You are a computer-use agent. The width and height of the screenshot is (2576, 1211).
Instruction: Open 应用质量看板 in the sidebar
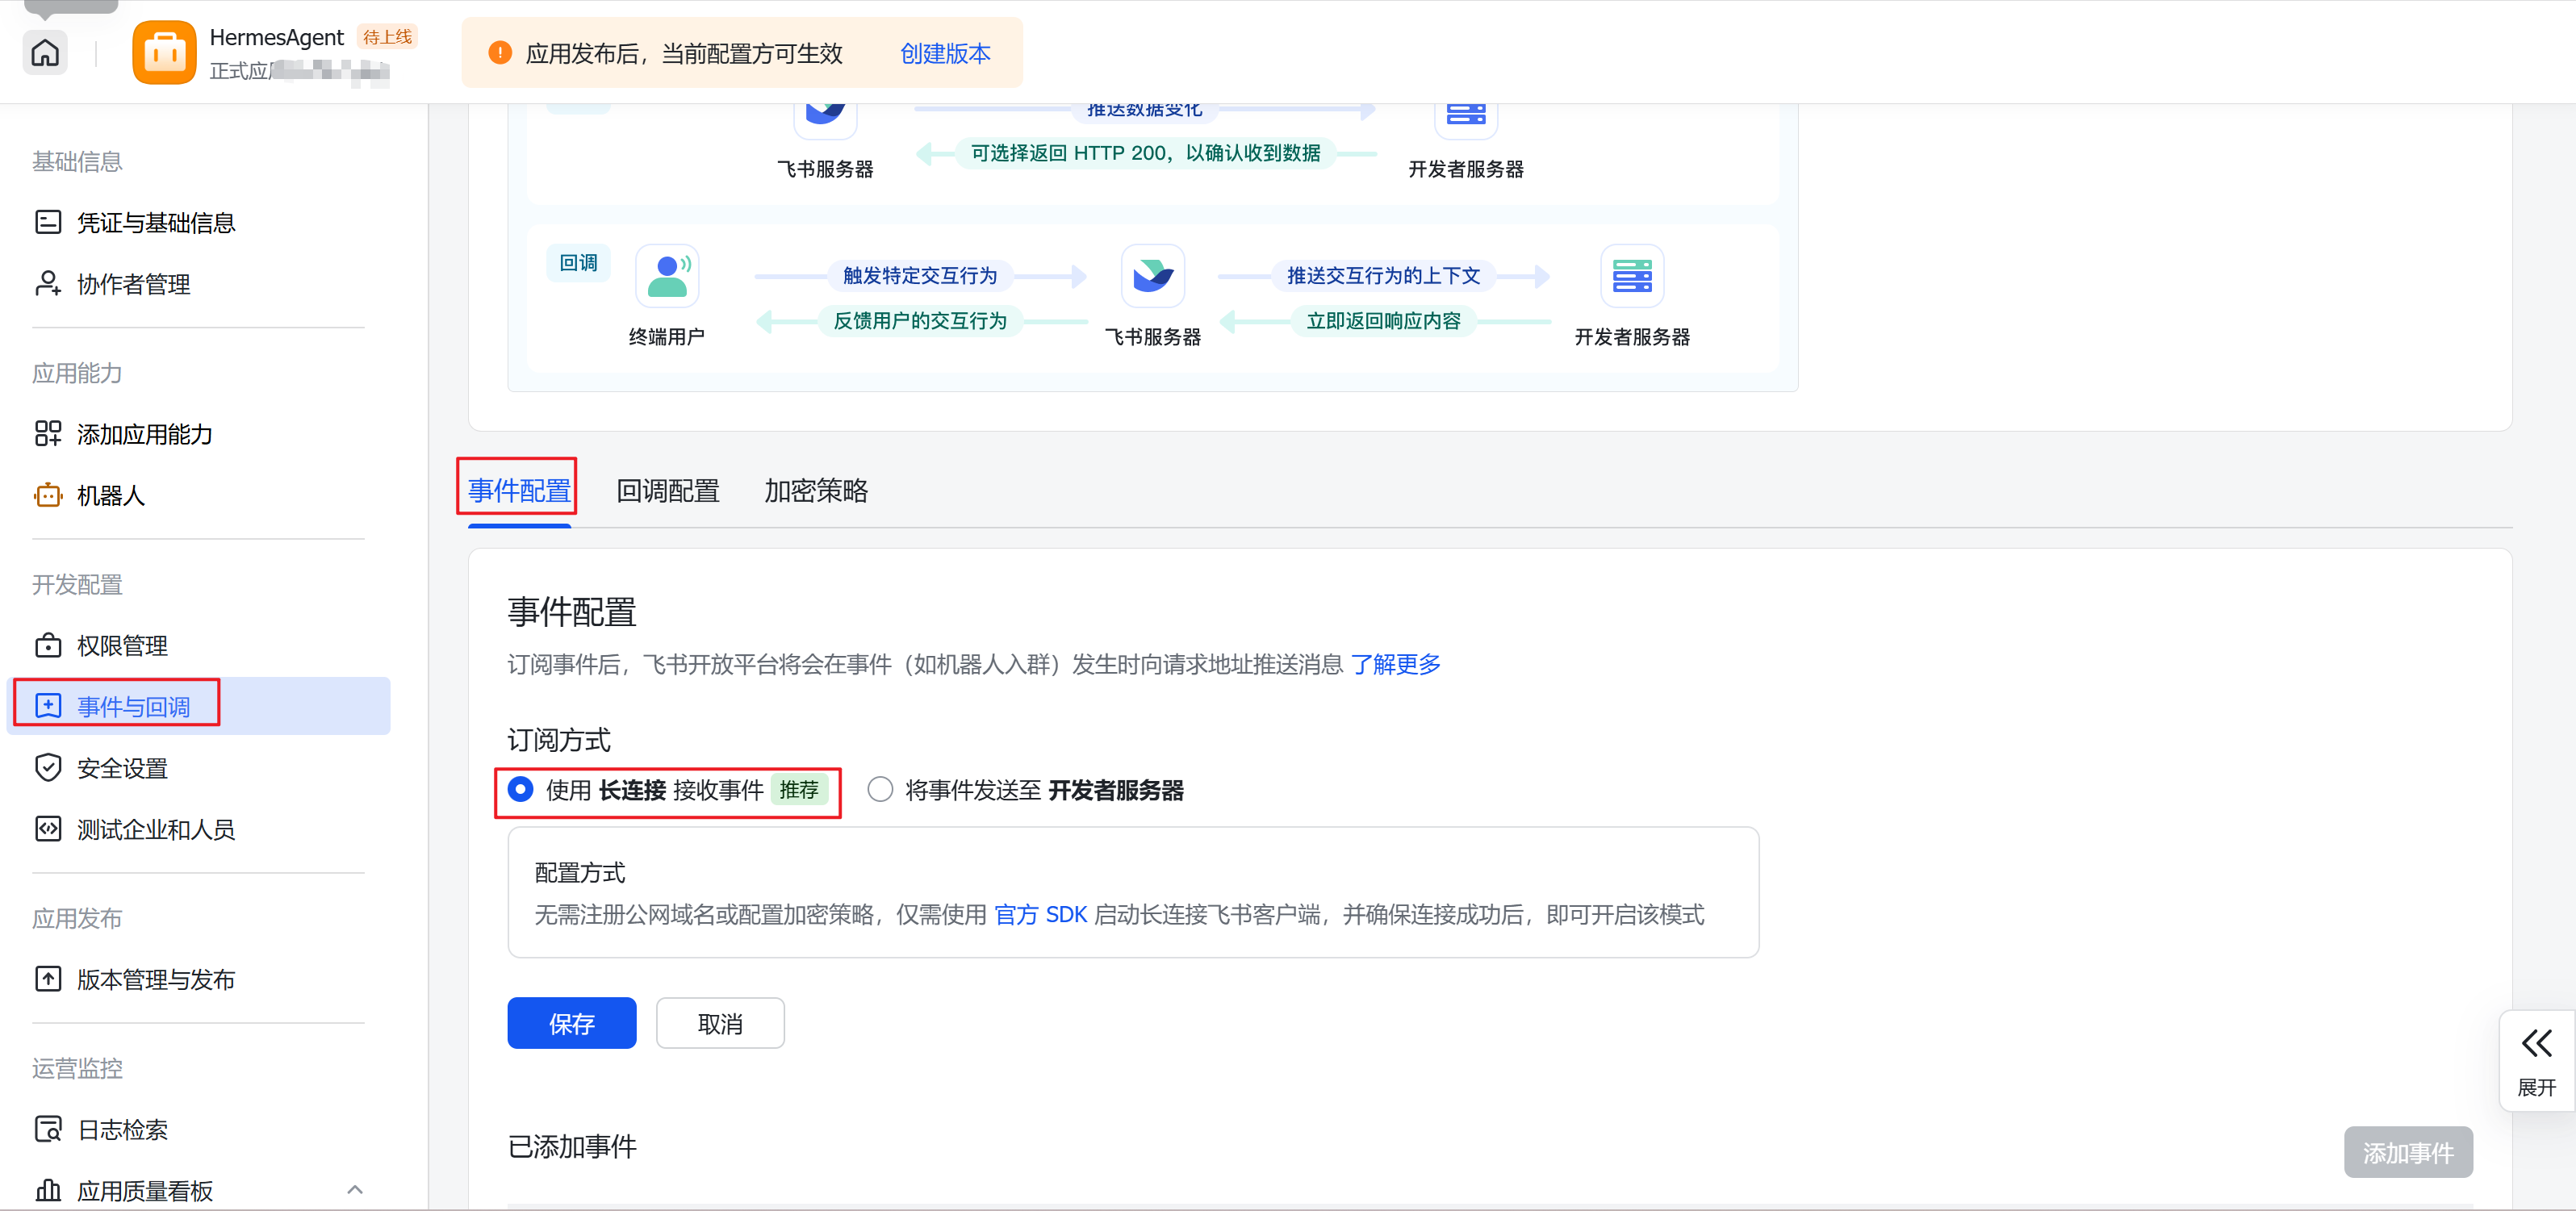pos(198,1190)
